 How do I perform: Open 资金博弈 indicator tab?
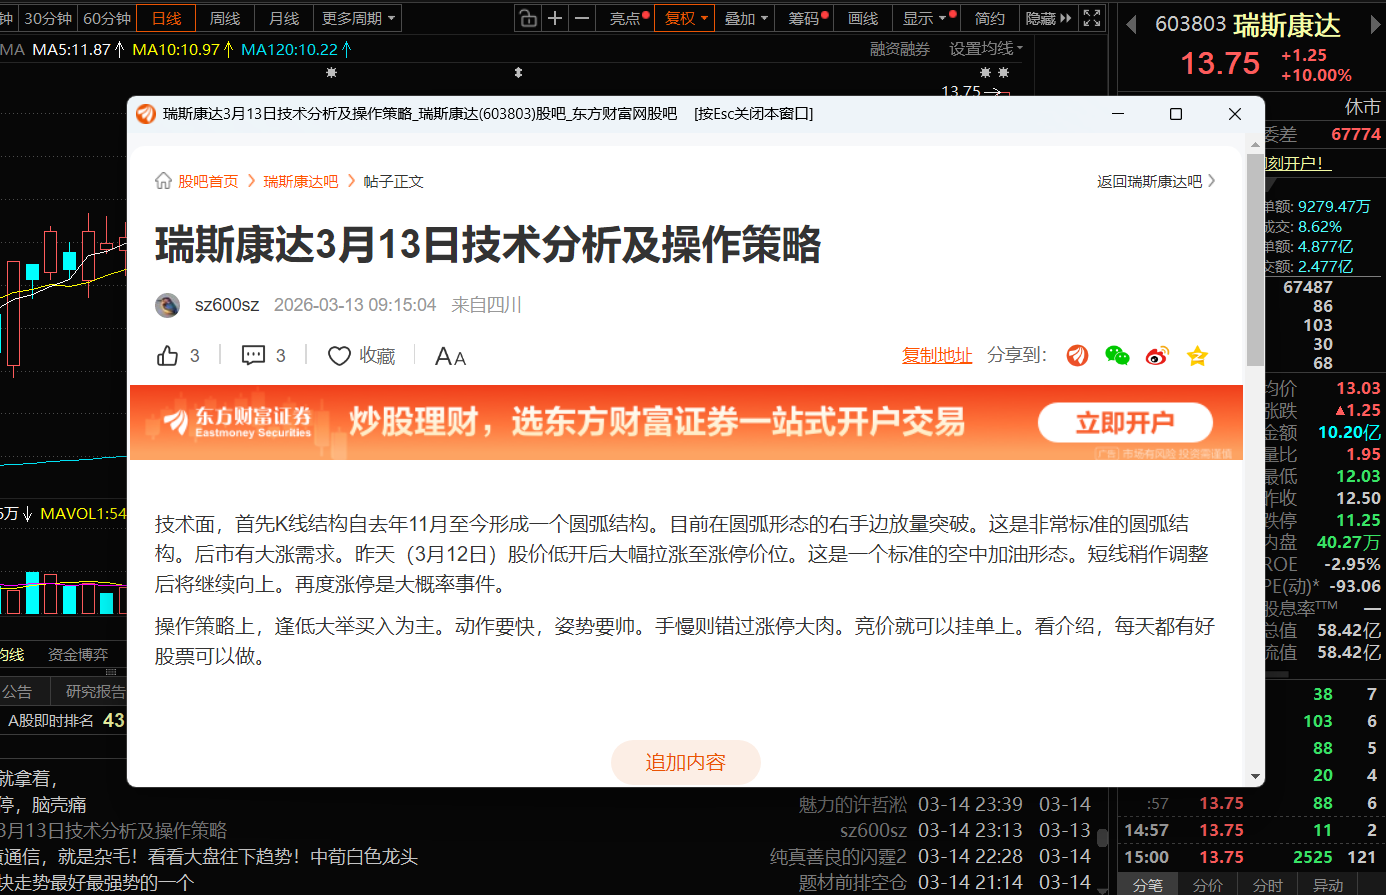(78, 655)
